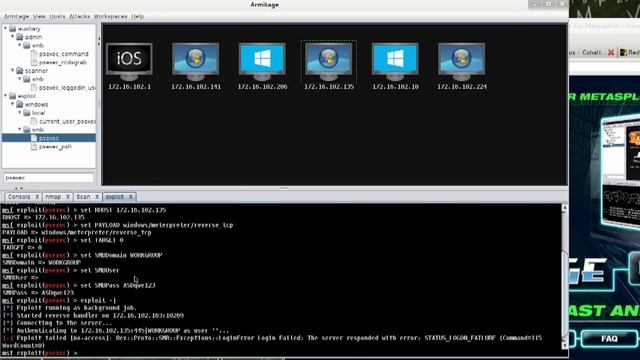Open the Help menu

[x=138, y=16]
